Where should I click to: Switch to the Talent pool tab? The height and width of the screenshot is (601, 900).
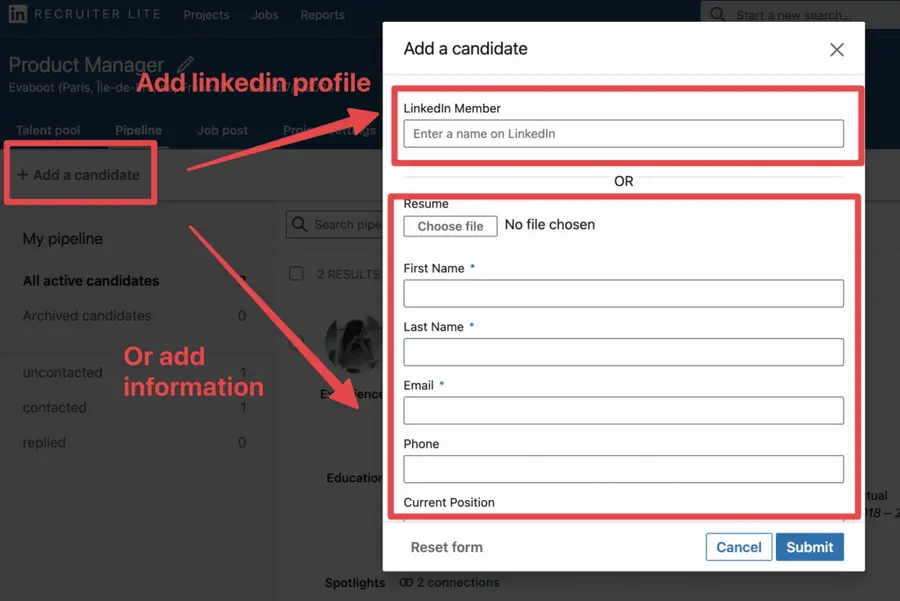tap(47, 129)
